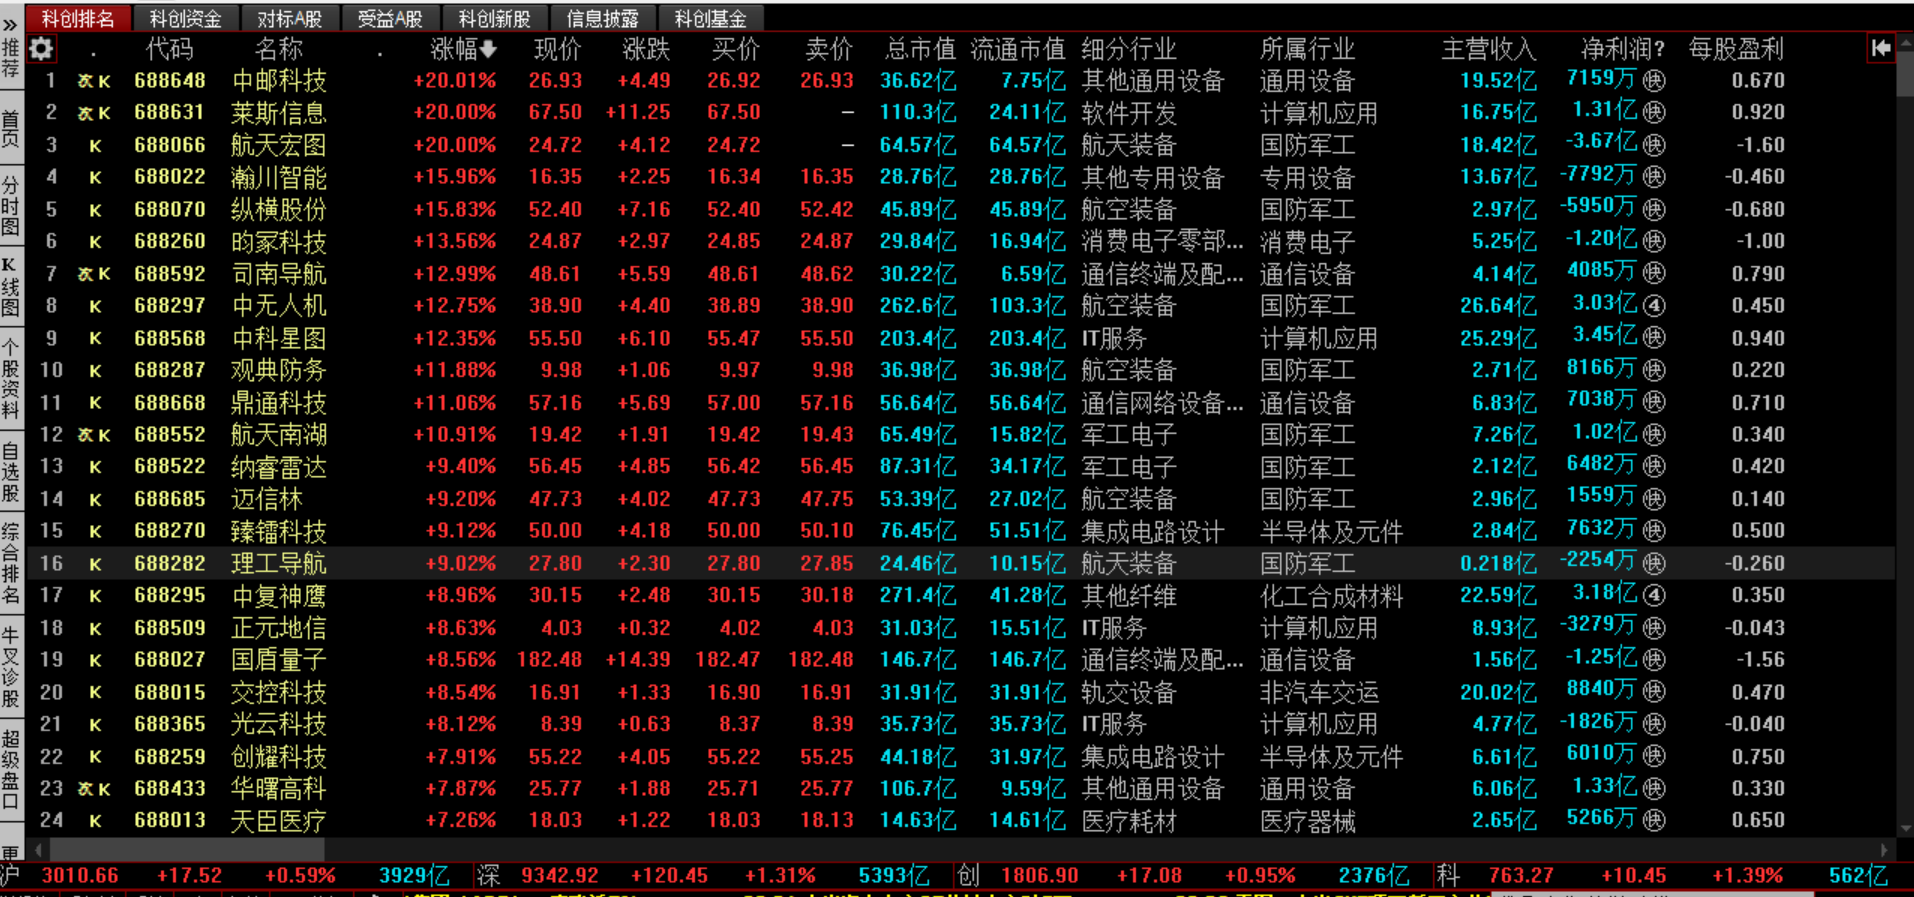Click the K marker in the 中无人机 row
The height and width of the screenshot is (897, 1914).
click(x=95, y=307)
